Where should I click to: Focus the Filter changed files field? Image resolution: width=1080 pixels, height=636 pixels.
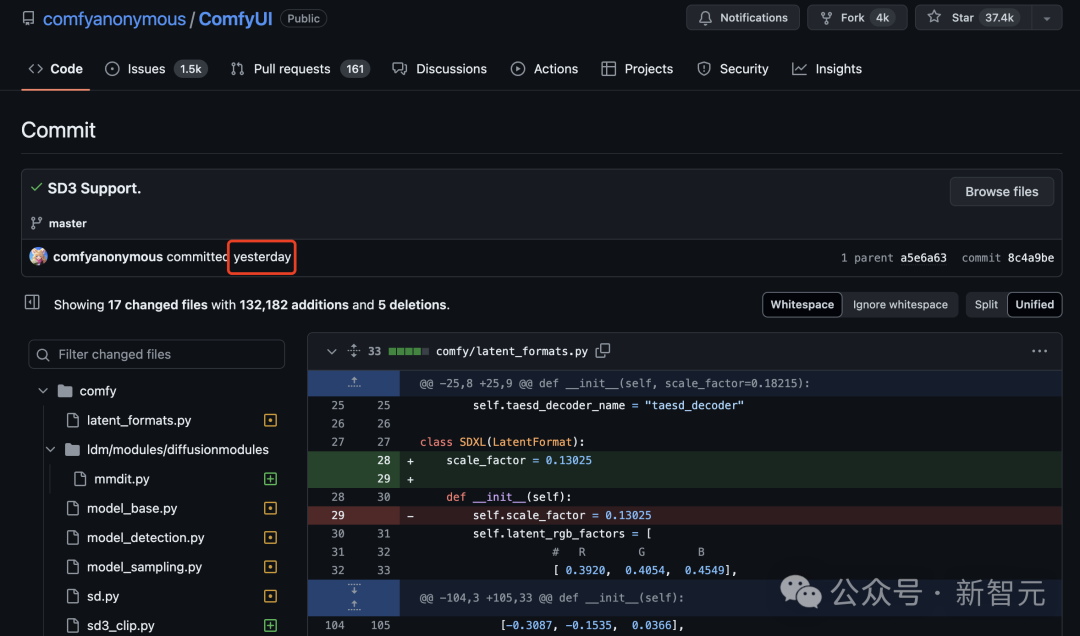click(157, 354)
